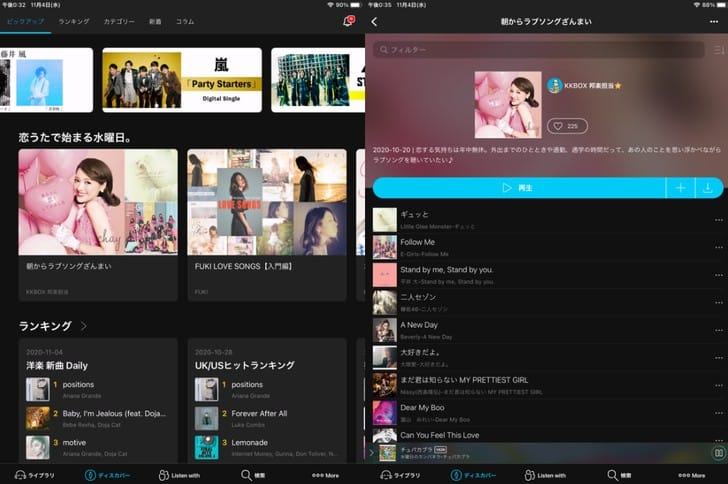Open the list sort icon beside filter
This screenshot has height=484, width=728.
(718, 49)
